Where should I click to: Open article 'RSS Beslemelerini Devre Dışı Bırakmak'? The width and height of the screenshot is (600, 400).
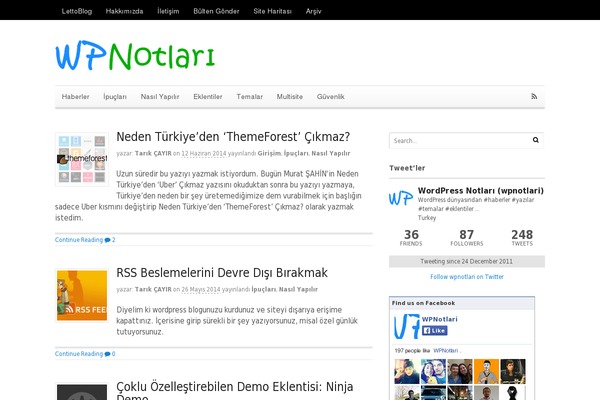coord(222,273)
